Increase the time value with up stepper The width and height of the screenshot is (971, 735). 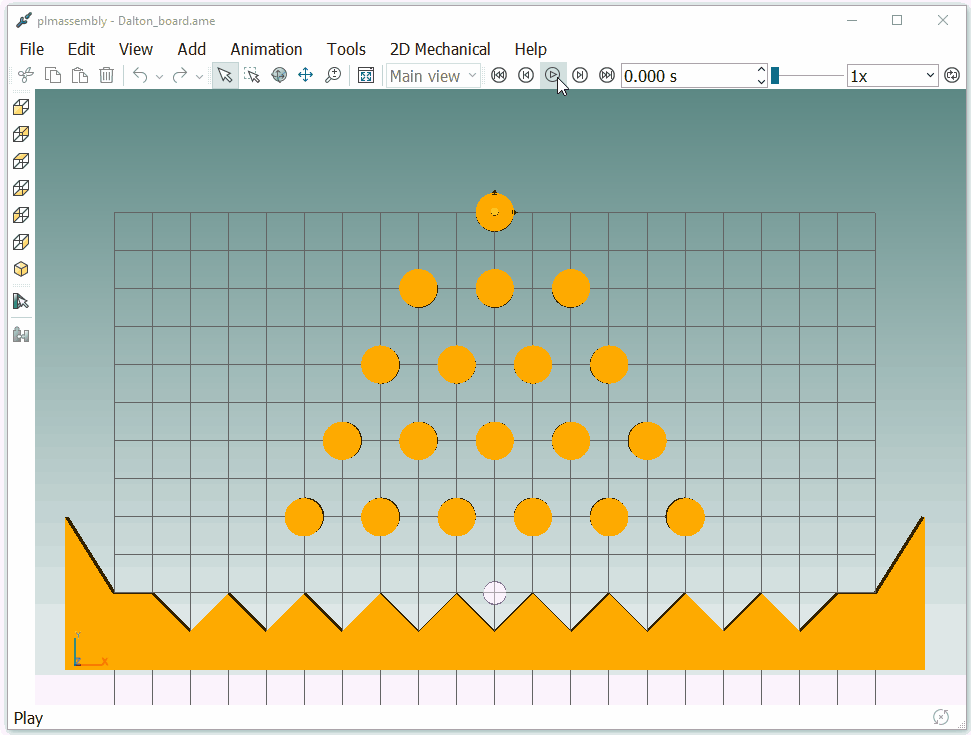[x=761, y=70]
